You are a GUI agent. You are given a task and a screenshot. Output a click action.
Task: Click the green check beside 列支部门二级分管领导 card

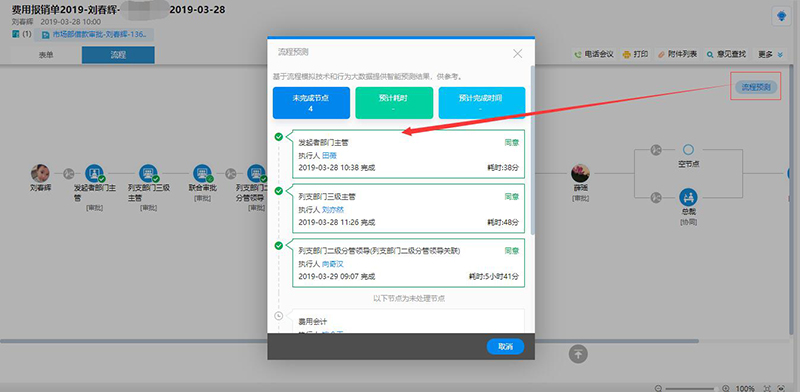279,246
